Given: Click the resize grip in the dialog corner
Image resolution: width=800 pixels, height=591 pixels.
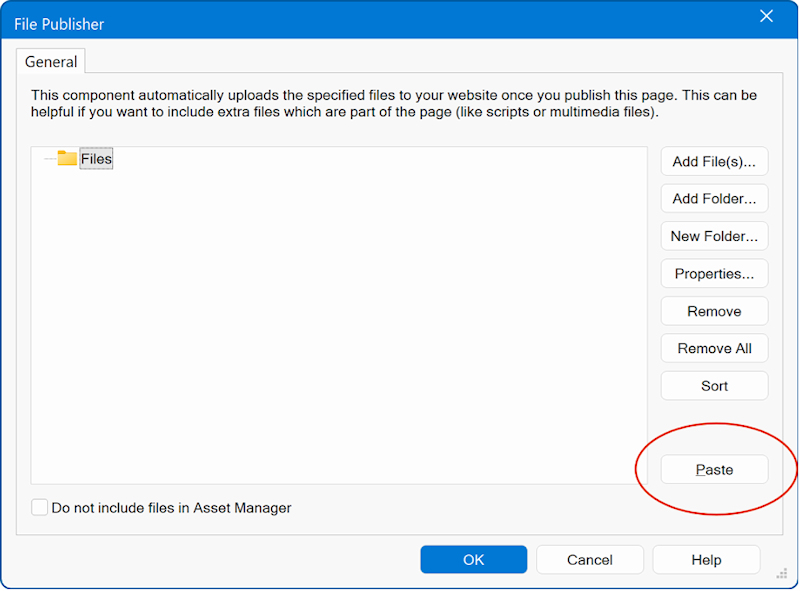Looking at the screenshot, I should [x=781, y=574].
